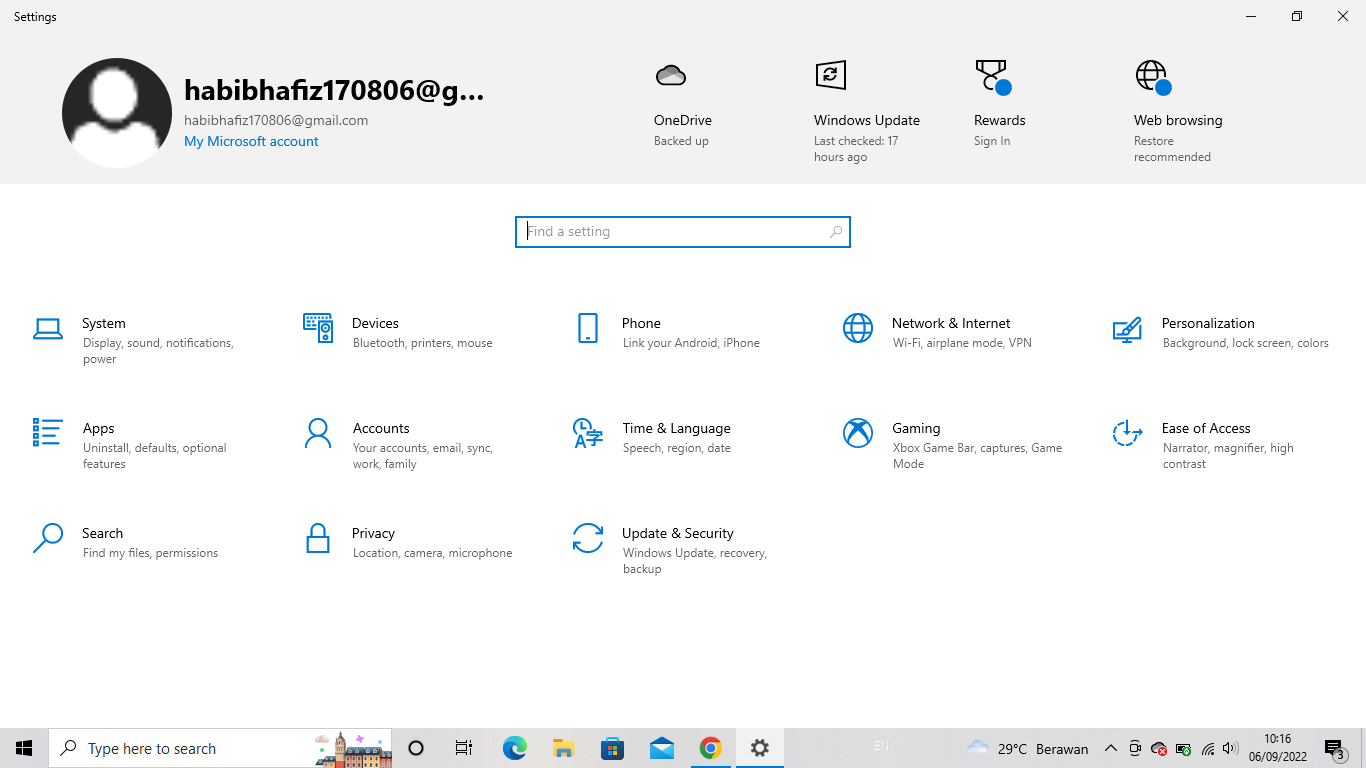Click the OneDrive error tray icon
This screenshot has width=1366, height=768.
pyautogui.click(x=1159, y=748)
